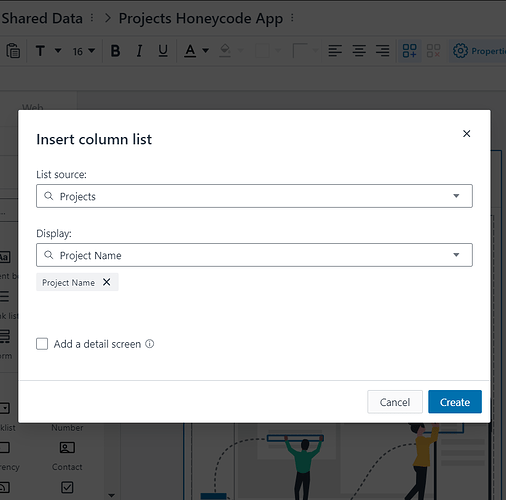Open the font size 16 dropdown
Image resolution: width=506 pixels, height=500 pixels.
pos(84,51)
